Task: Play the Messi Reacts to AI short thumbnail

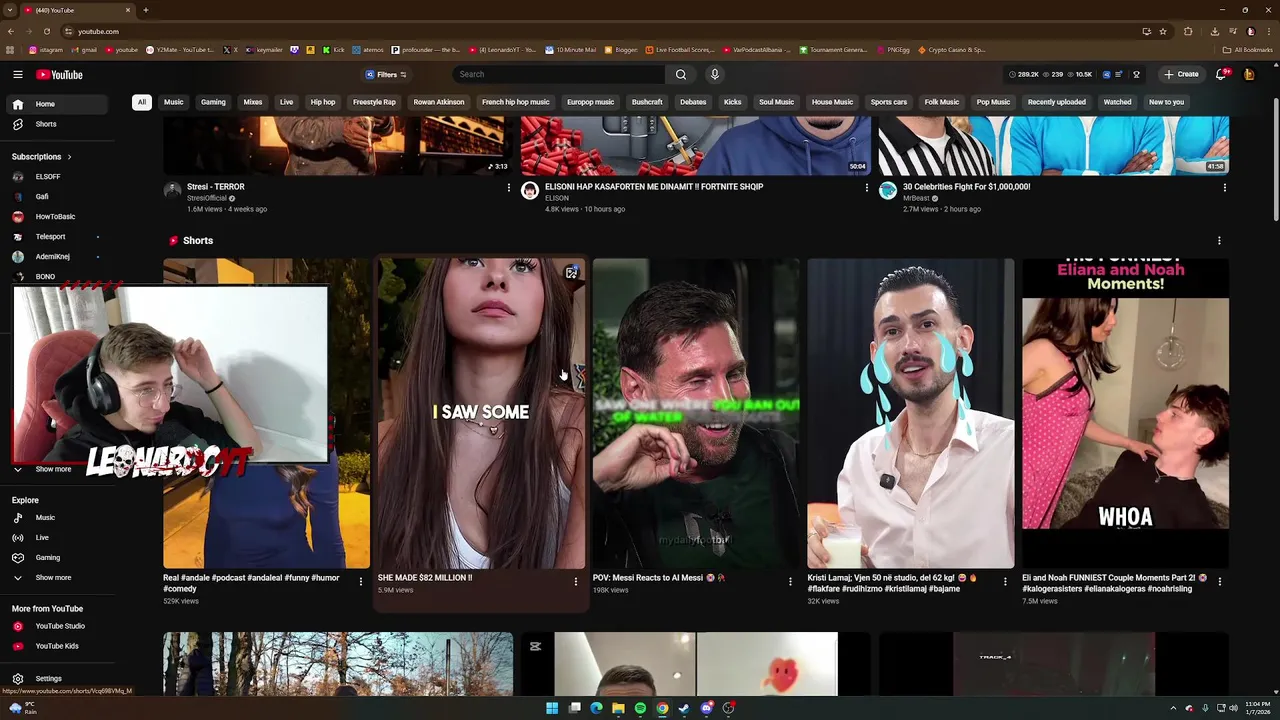Action: (x=696, y=413)
